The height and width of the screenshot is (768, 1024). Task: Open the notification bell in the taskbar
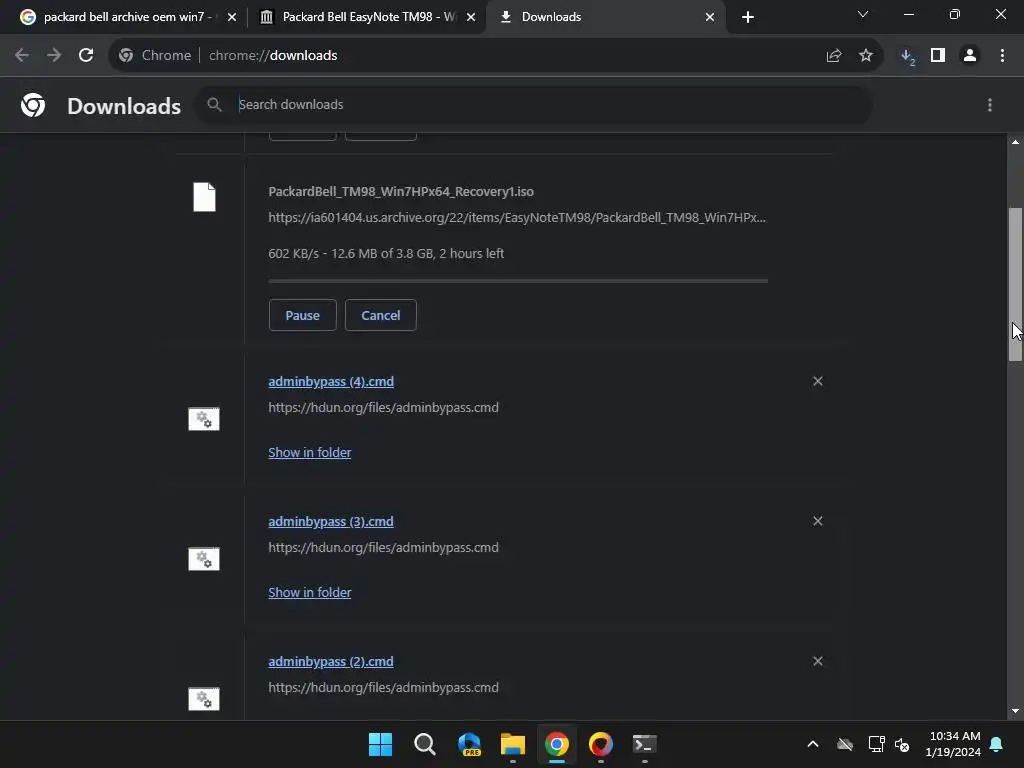997,744
